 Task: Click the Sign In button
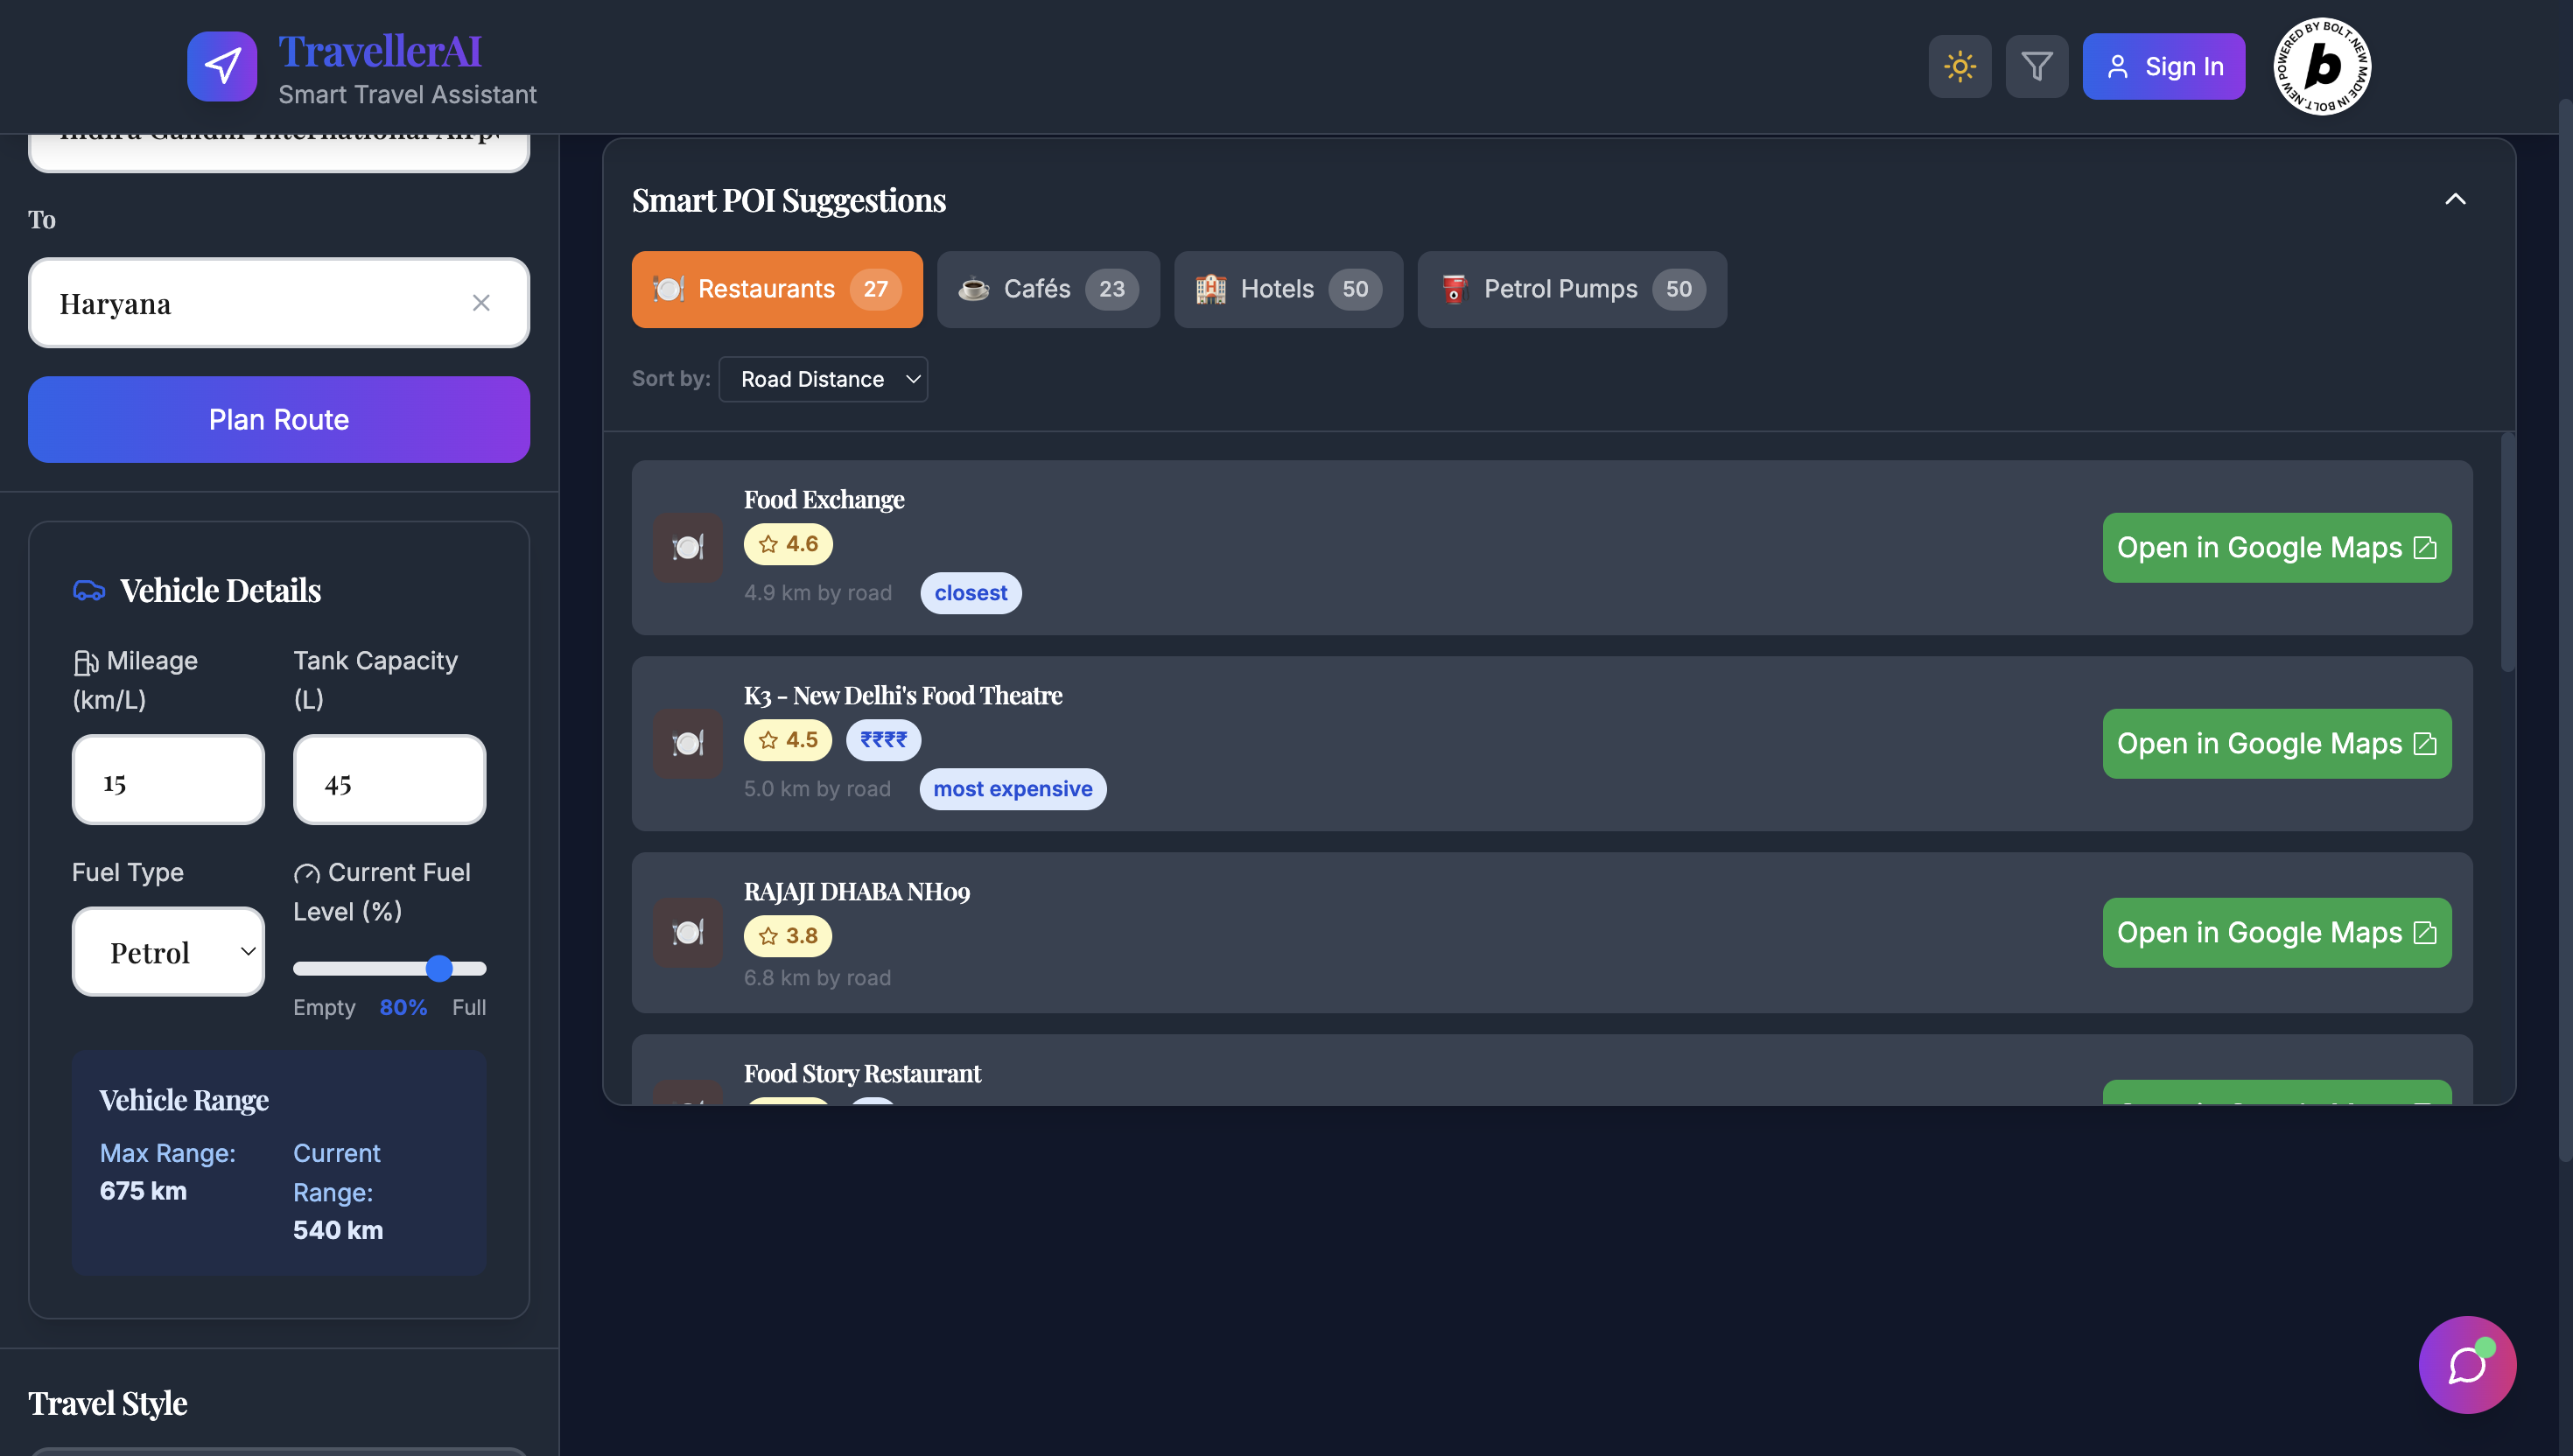pos(2163,67)
